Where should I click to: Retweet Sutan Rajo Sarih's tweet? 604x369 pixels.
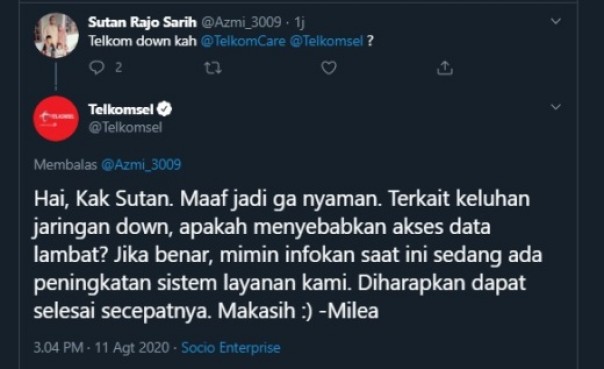212,68
